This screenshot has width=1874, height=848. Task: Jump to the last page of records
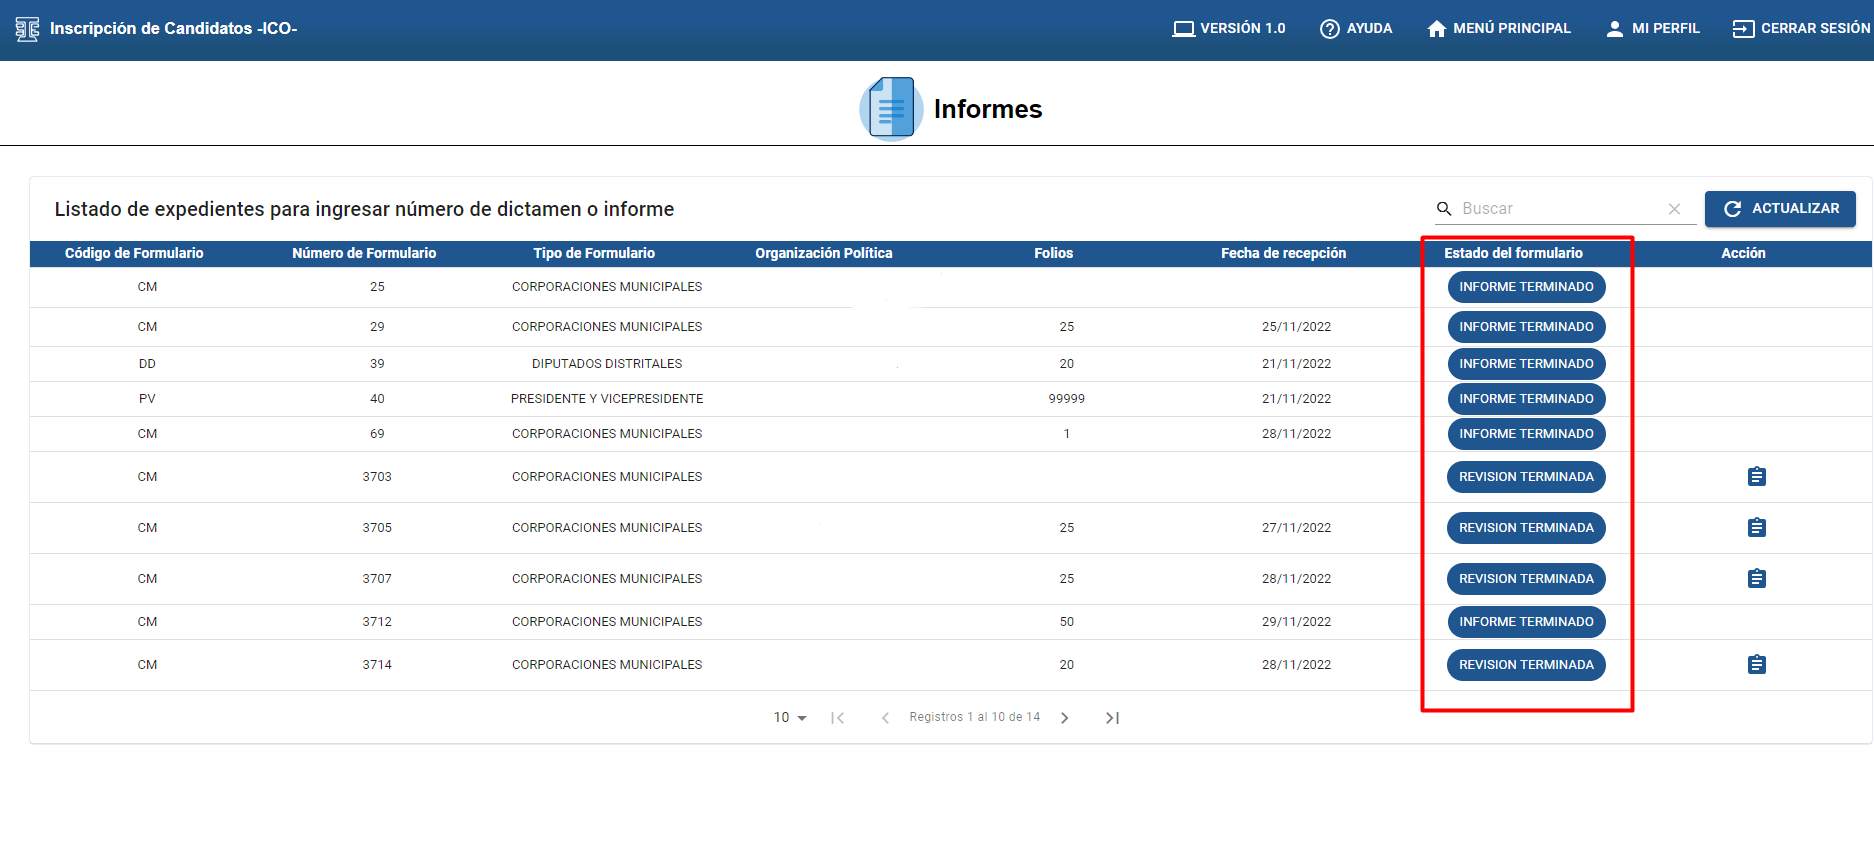pyautogui.click(x=1112, y=718)
